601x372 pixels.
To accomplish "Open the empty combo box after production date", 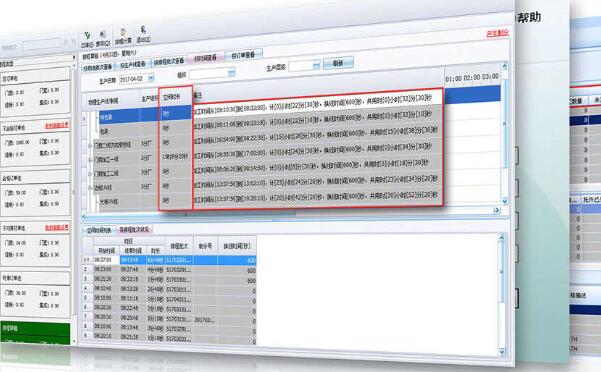I will (212, 73).
